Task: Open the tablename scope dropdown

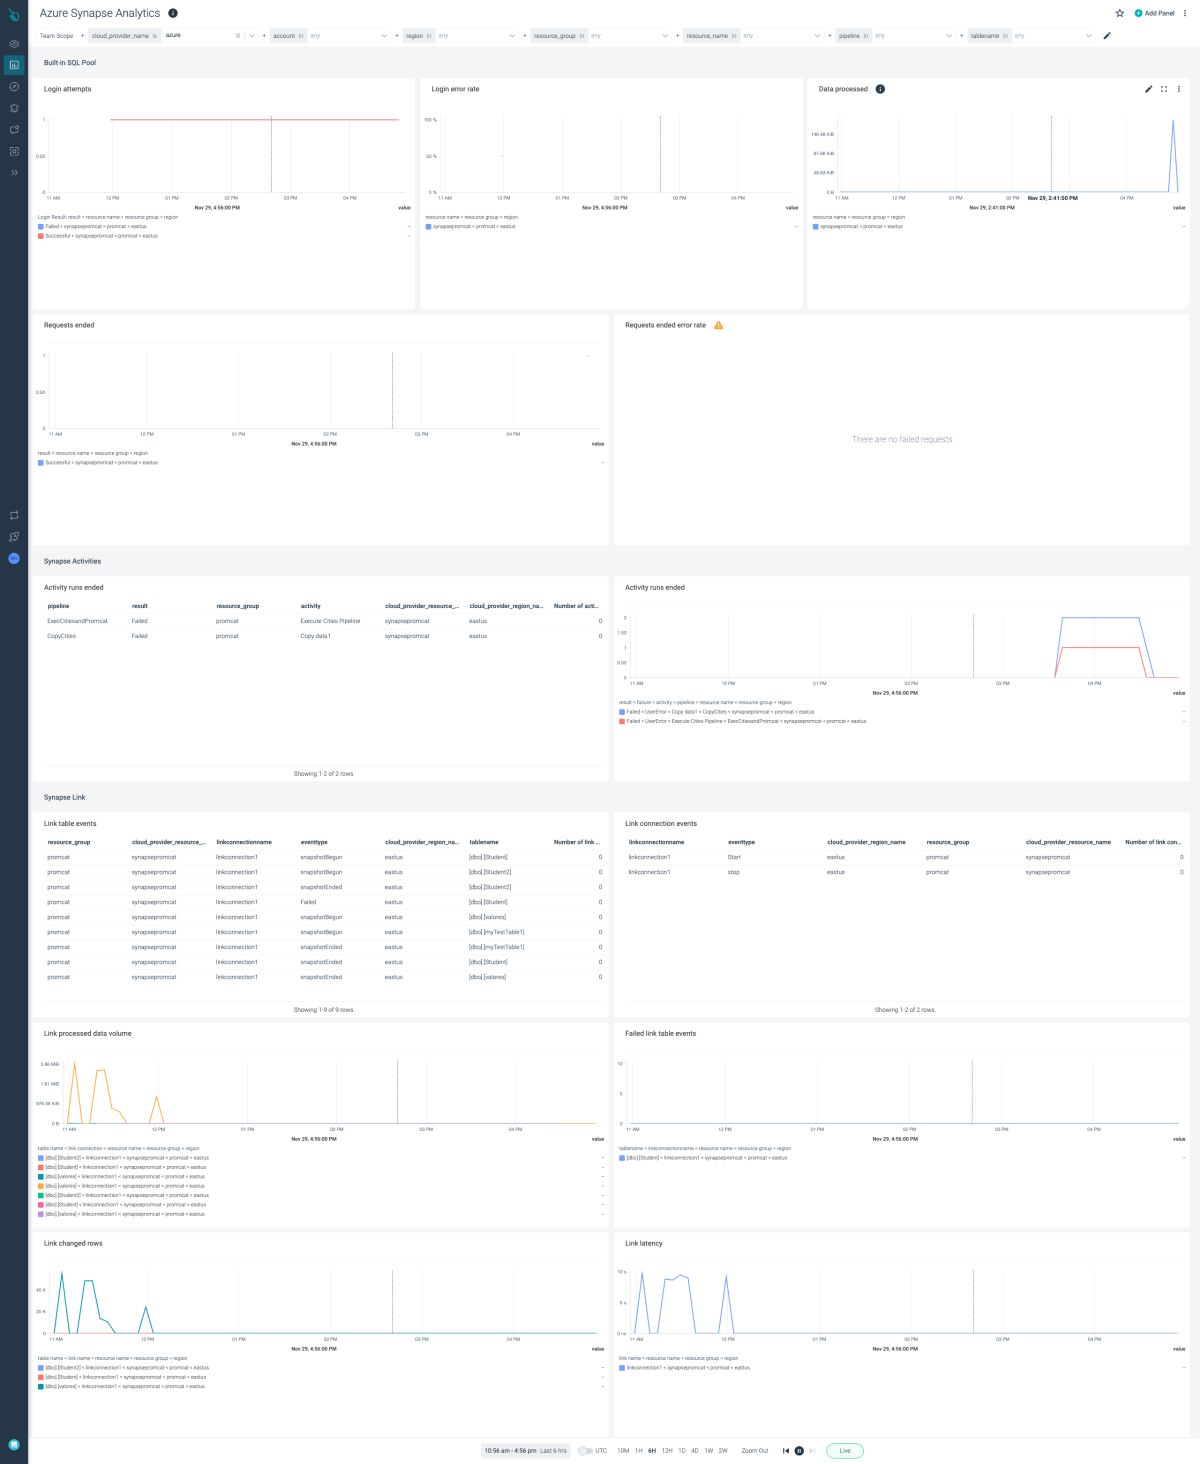Action: point(1089,36)
